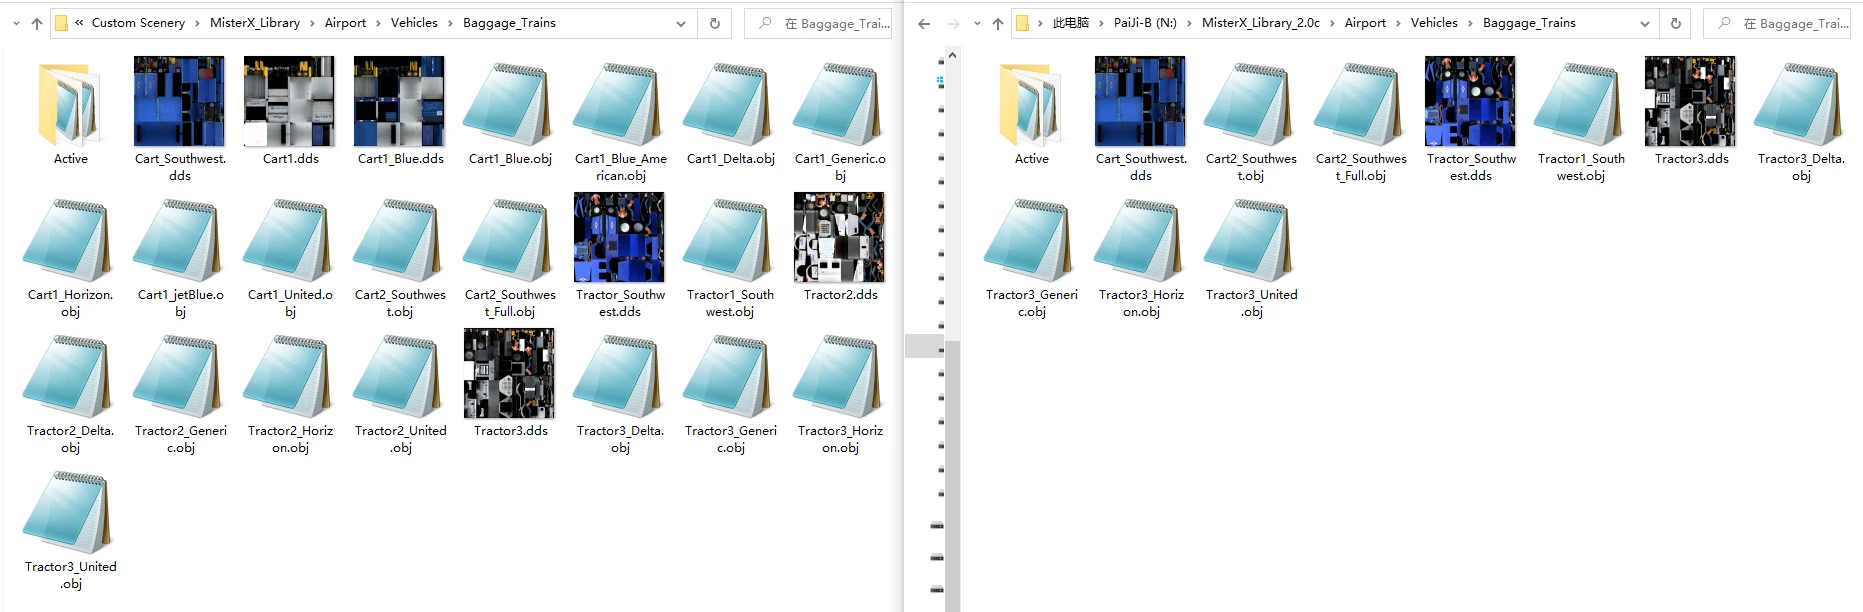This screenshot has width=1863, height=612.
Task: Click PaiJi-B (N:) in right address bar
Action: (x=1145, y=23)
